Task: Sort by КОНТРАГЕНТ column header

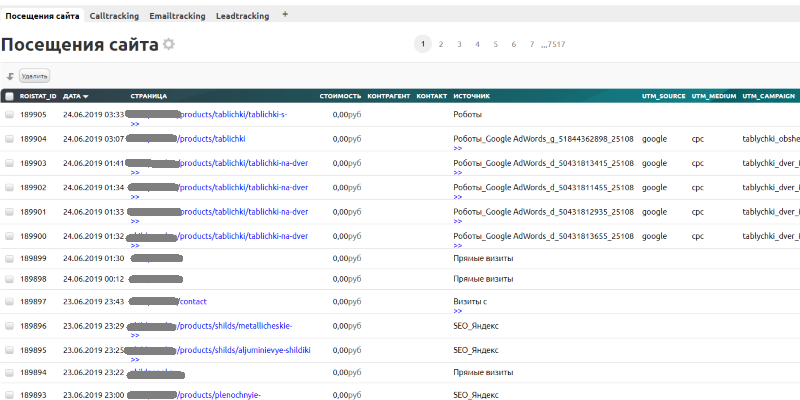Action: (389, 96)
